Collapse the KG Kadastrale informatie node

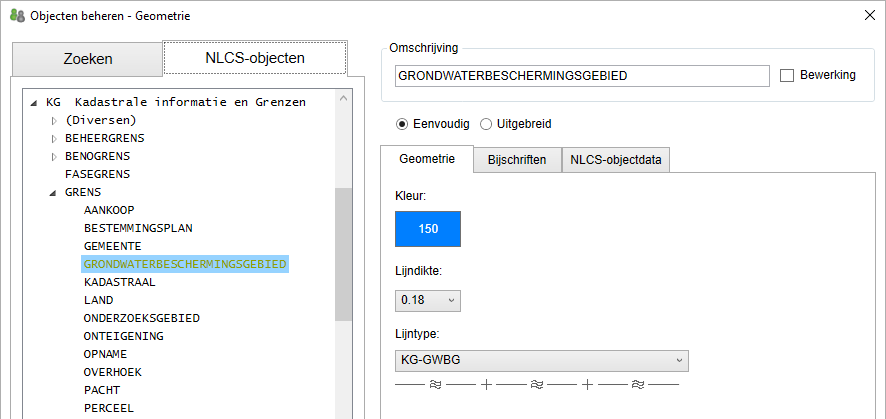35,102
